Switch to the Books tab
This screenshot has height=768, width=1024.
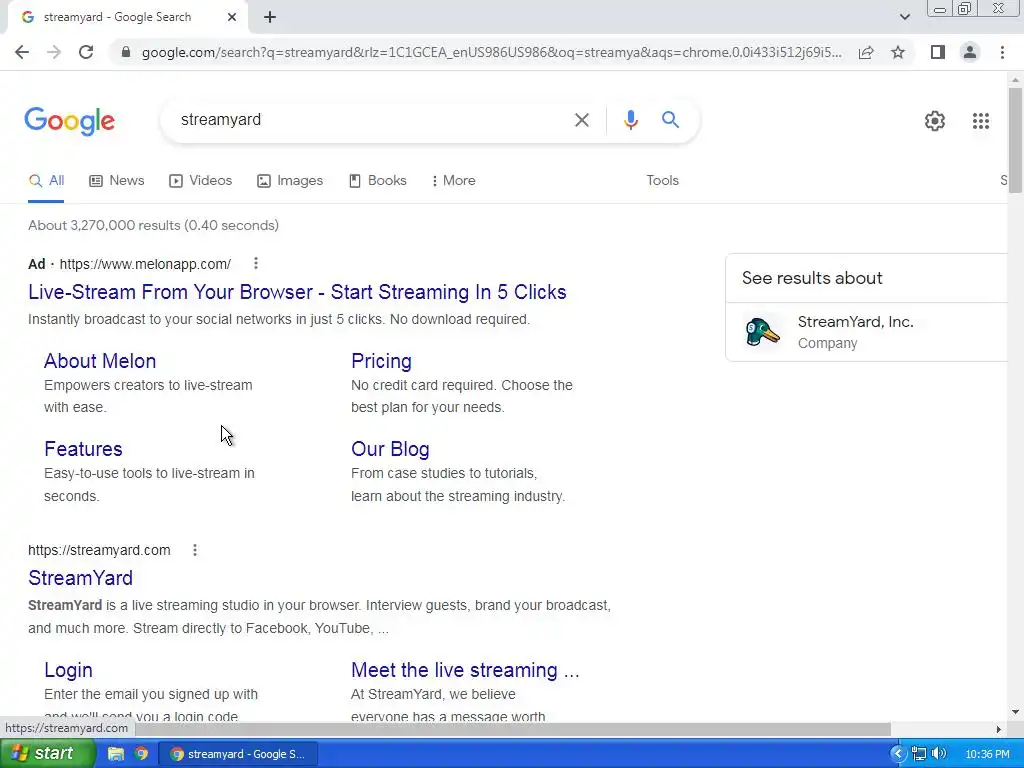(x=378, y=181)
